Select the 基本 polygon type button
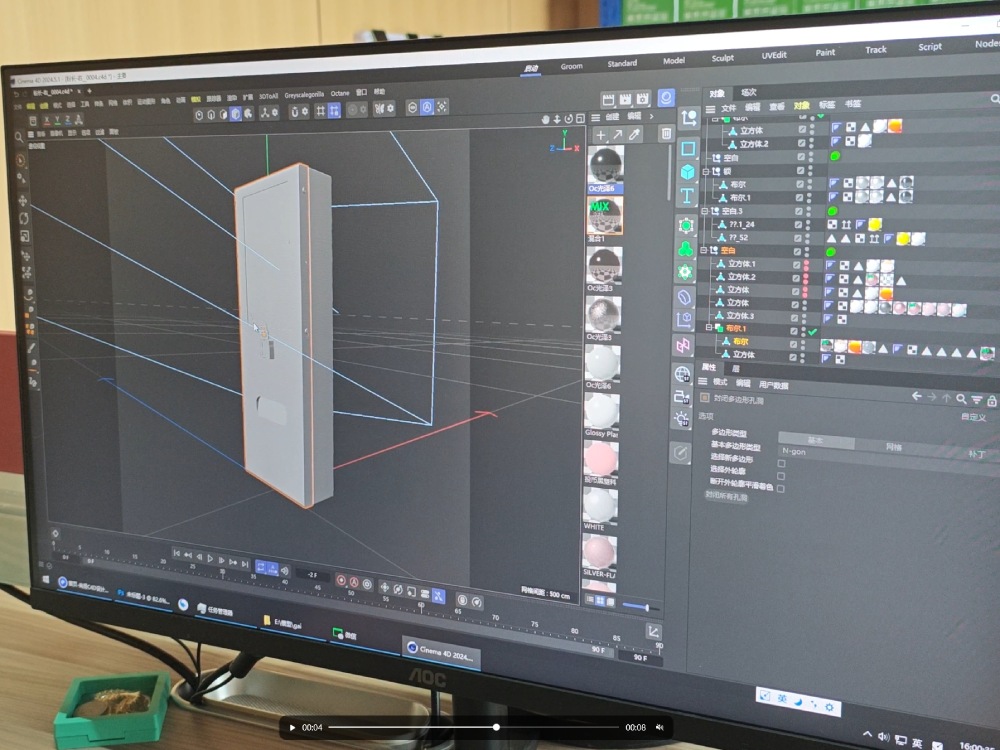1000x750 pixels. click(816, 440)
